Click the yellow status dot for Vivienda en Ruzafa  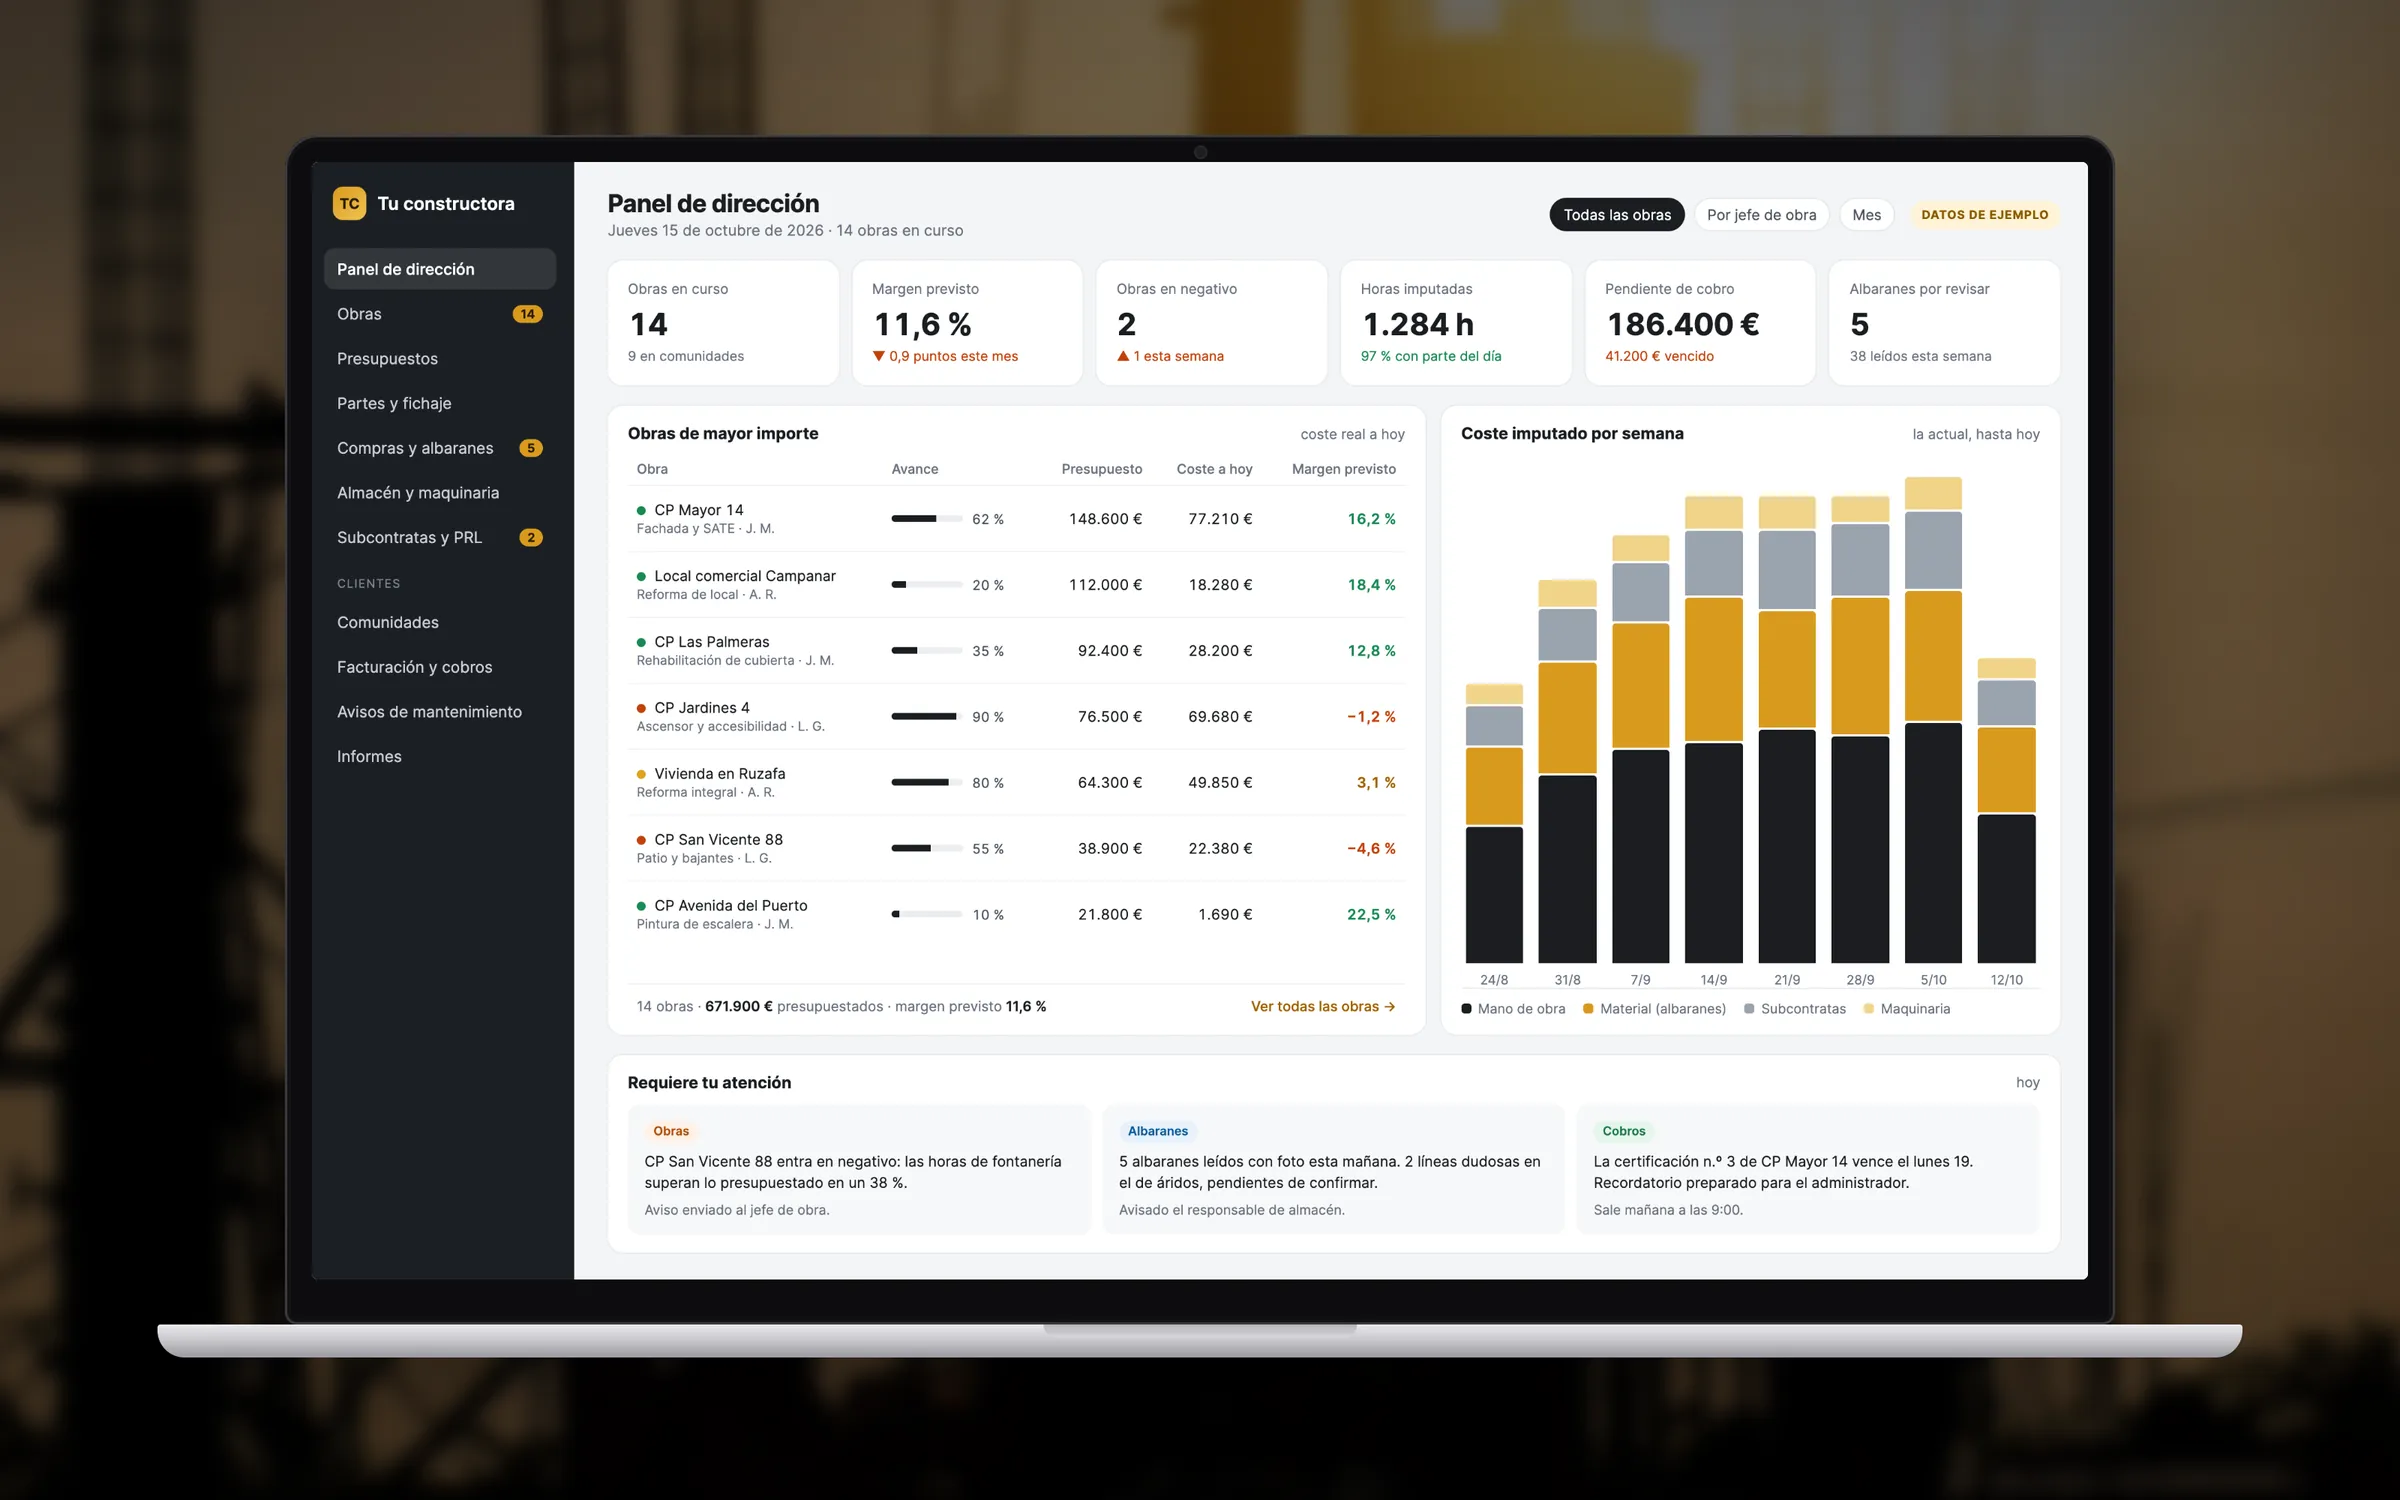pyautogui.click(x=641, y=775)
